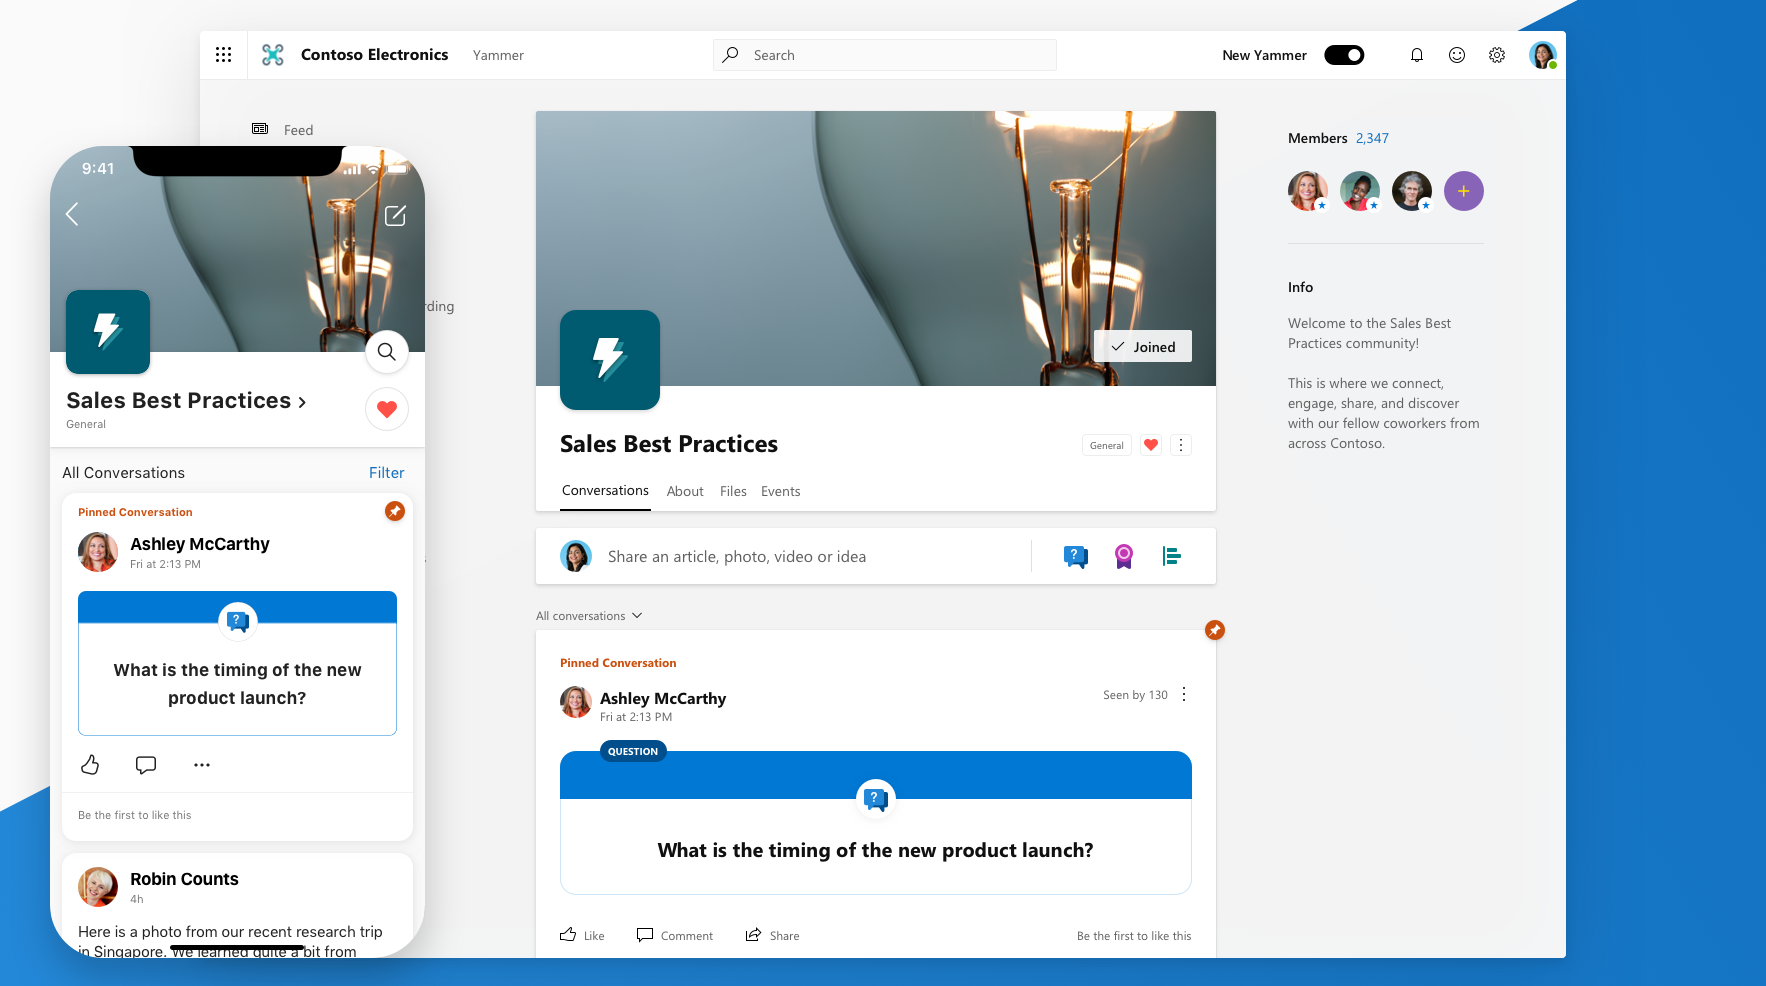
Task: Share the desktop pinned post
Action: pos(772,935)
